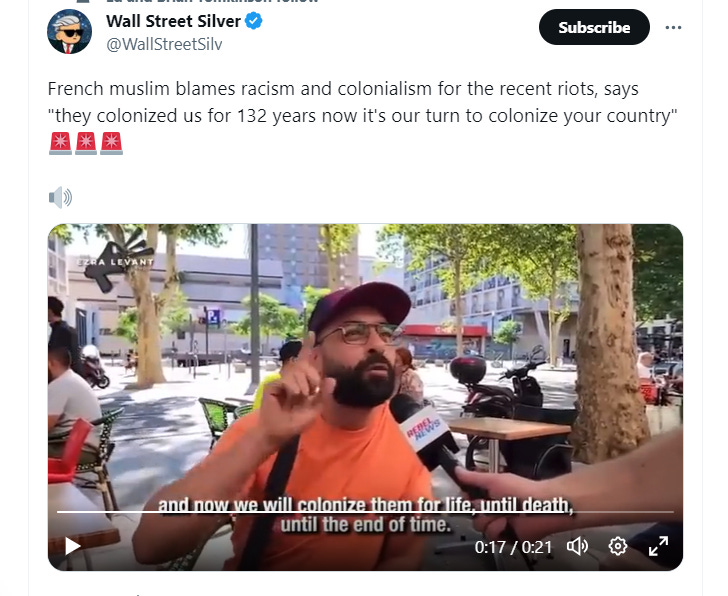This screenshot has height=596, width=728.
Task: Mute the video using the volume icon
Action: (577, 546)
